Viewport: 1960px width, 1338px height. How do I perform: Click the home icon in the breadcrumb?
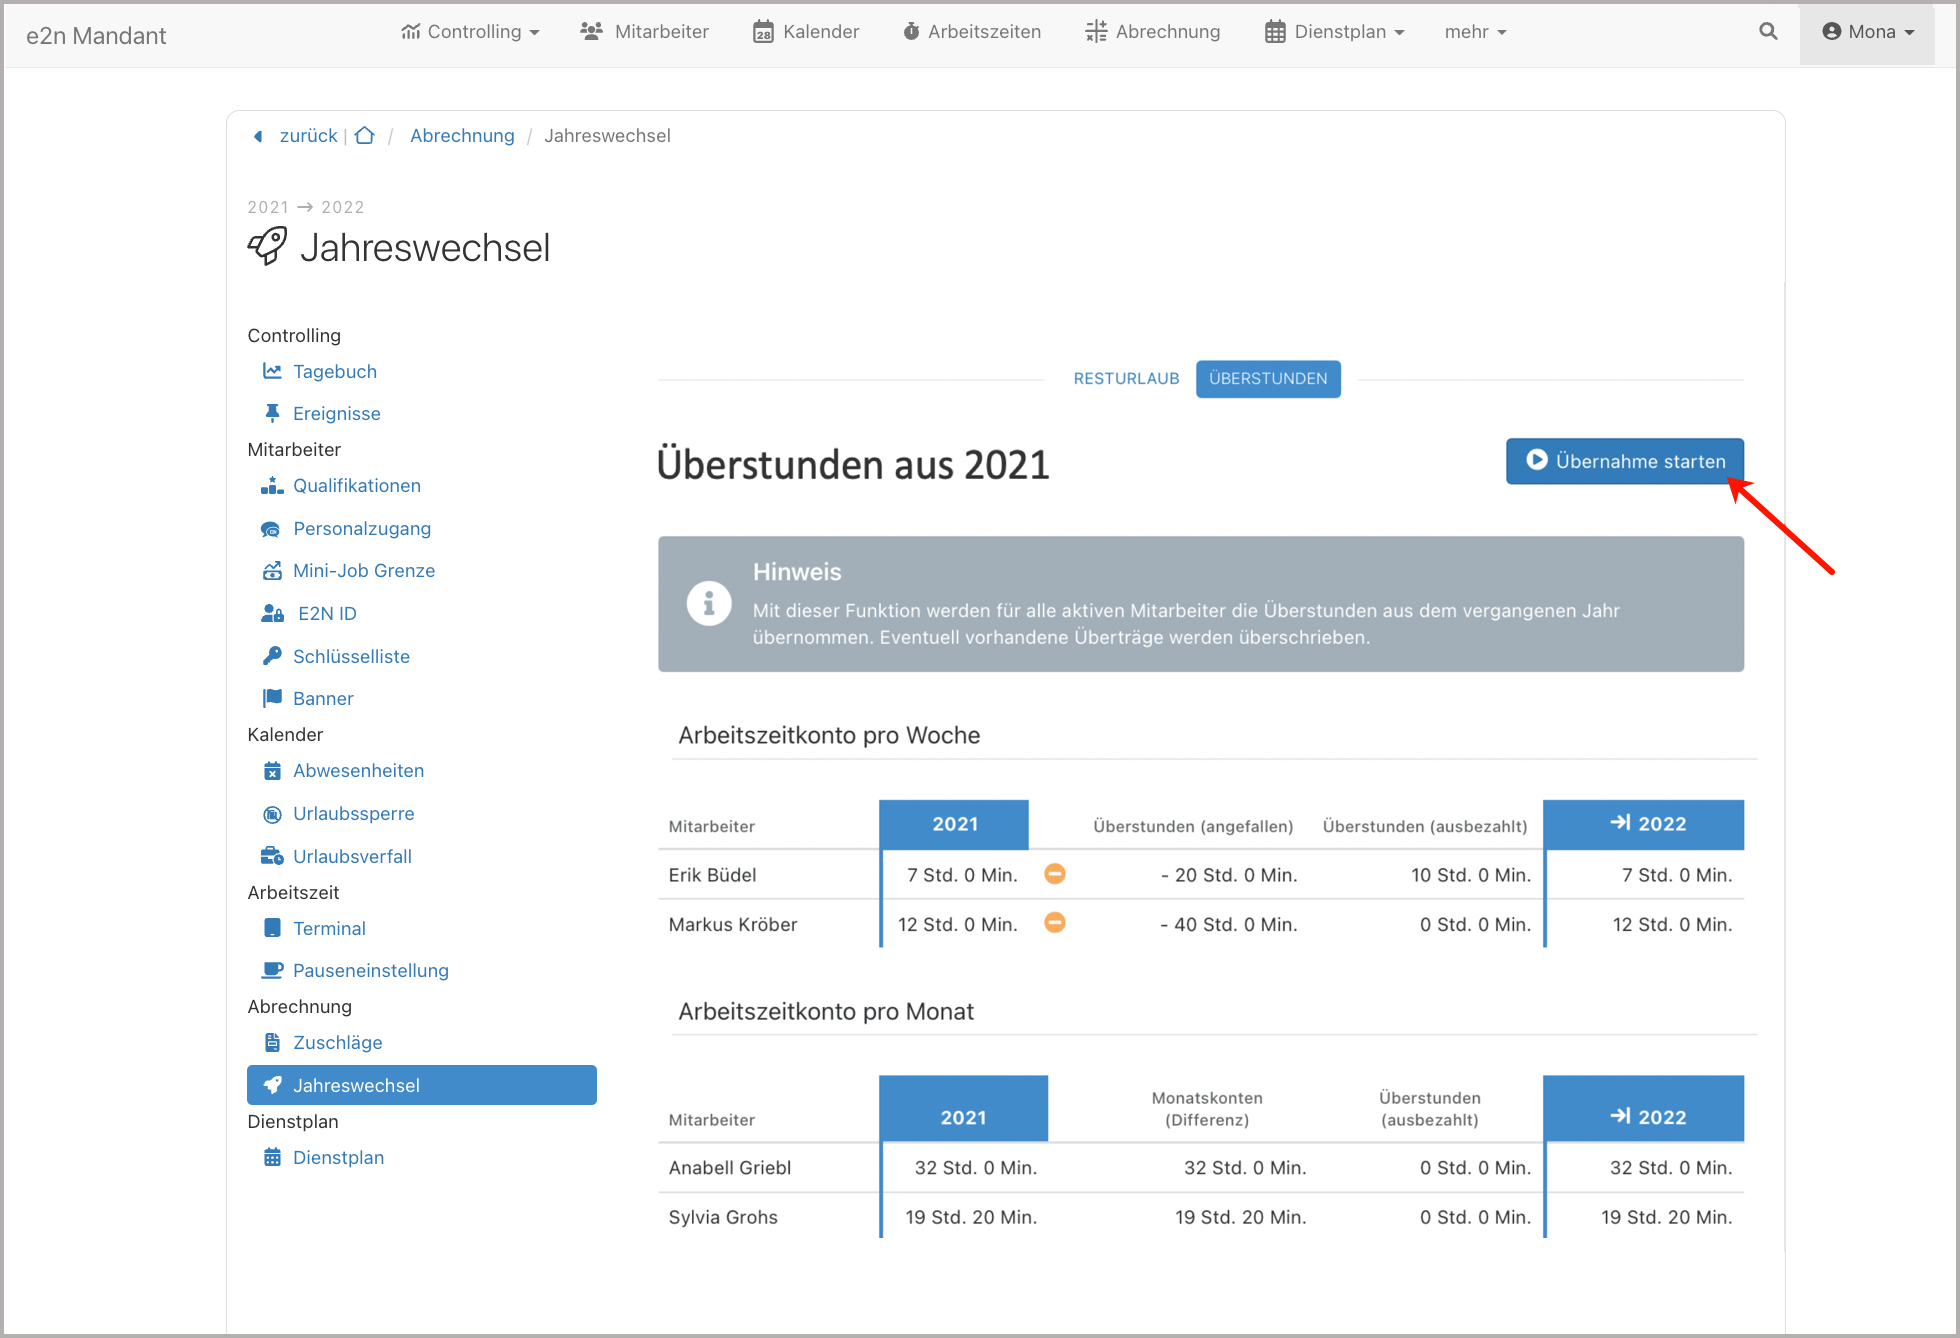click(364, 135)
